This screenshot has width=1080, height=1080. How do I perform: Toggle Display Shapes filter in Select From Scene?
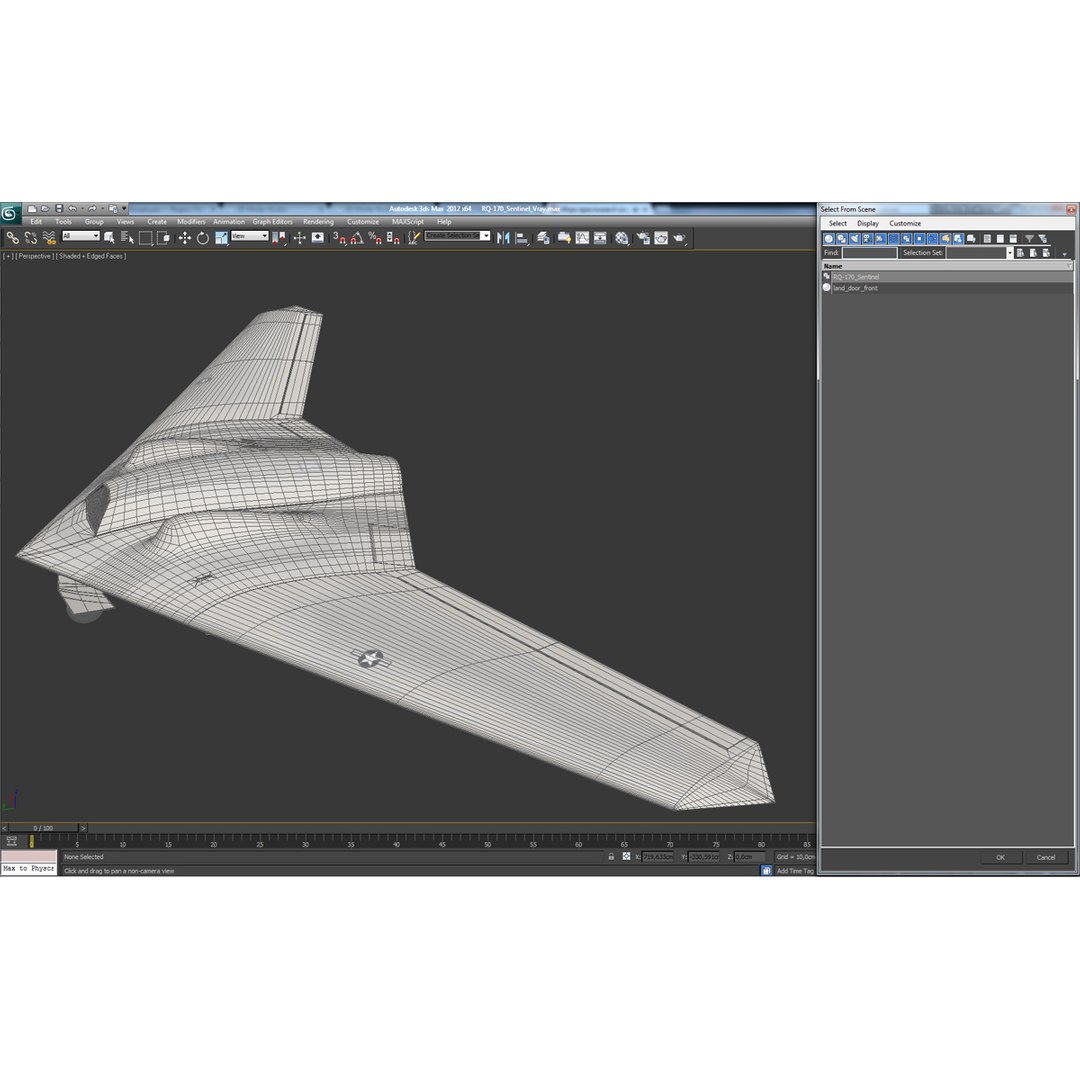point(842,238)
